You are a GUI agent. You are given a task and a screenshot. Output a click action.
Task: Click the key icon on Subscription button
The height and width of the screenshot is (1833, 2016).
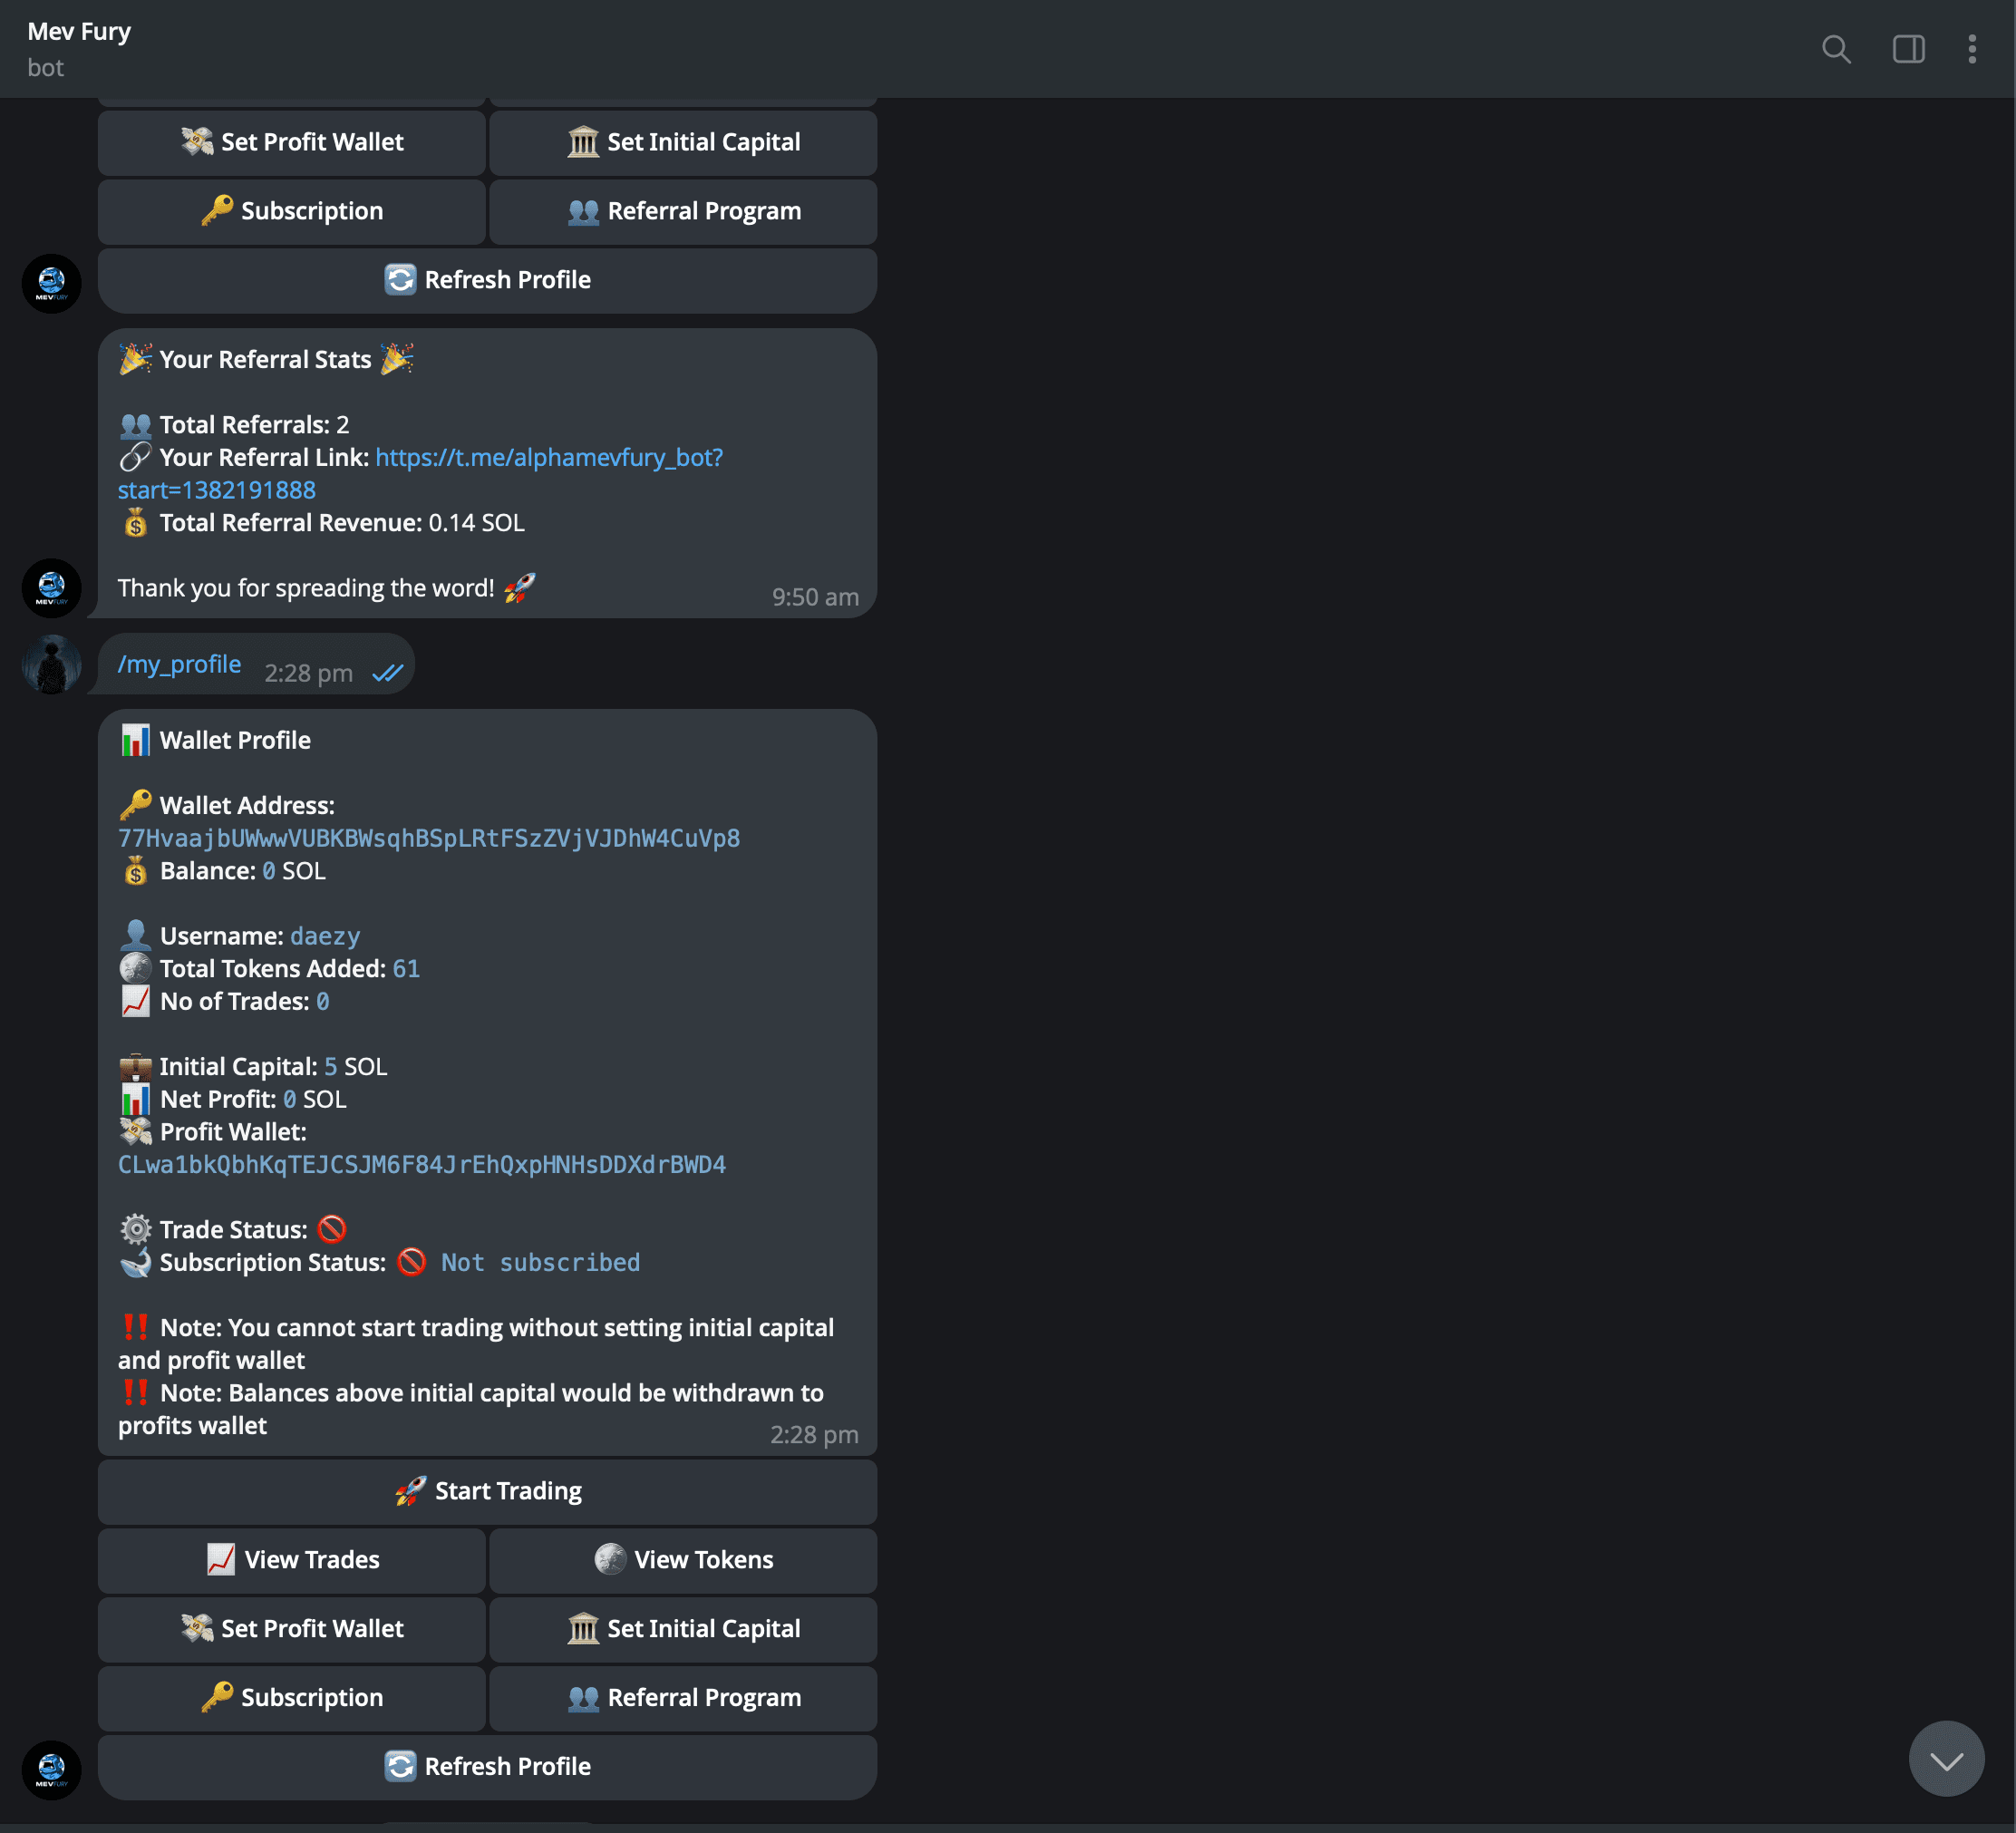219,1698
